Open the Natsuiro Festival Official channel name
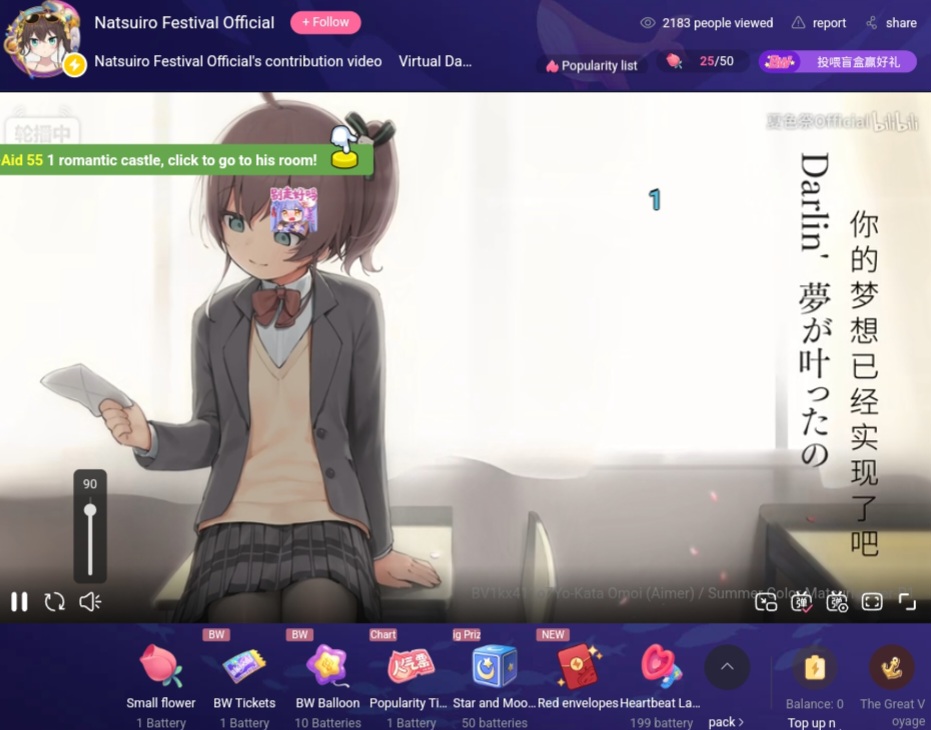The width and height of the screenshot is (931, 730). coord(184,23)
